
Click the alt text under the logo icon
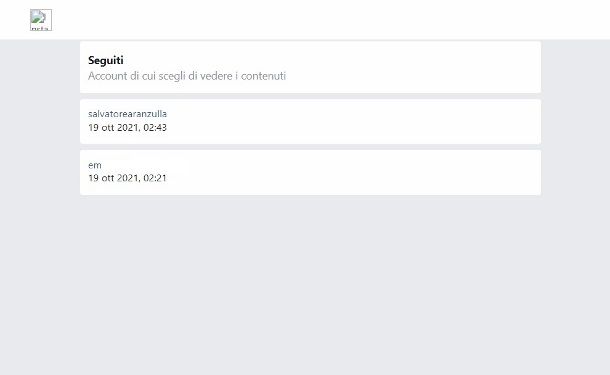tap(40, 28)
